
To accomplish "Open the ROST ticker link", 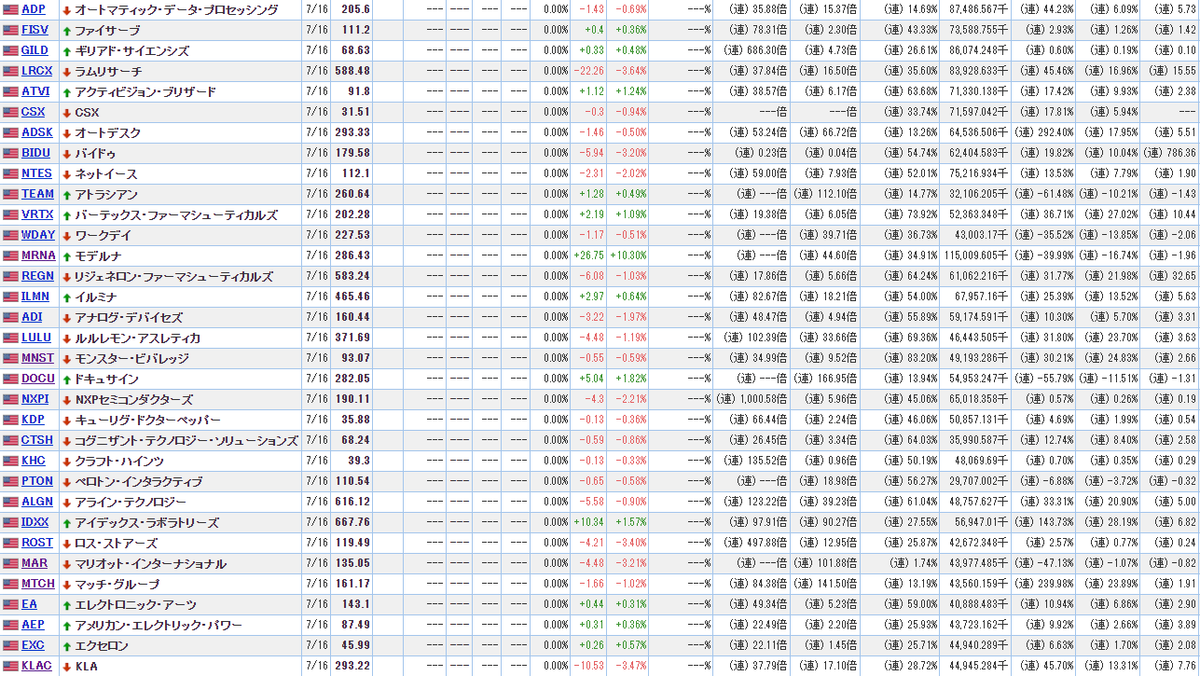I will pos(37,542).
